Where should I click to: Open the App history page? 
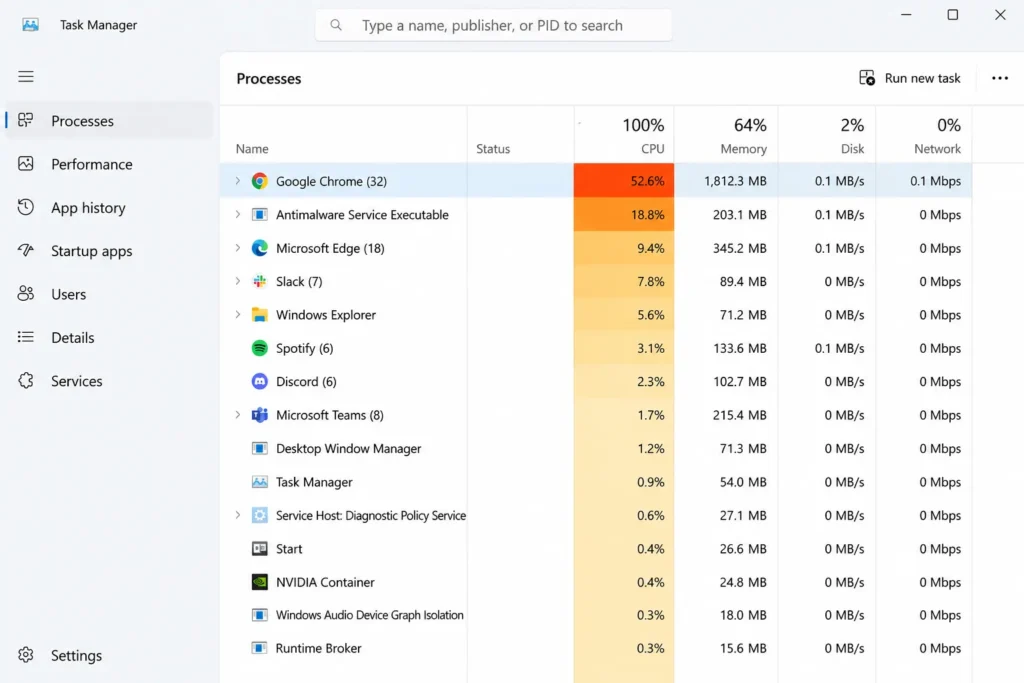[x=109, y=207]
